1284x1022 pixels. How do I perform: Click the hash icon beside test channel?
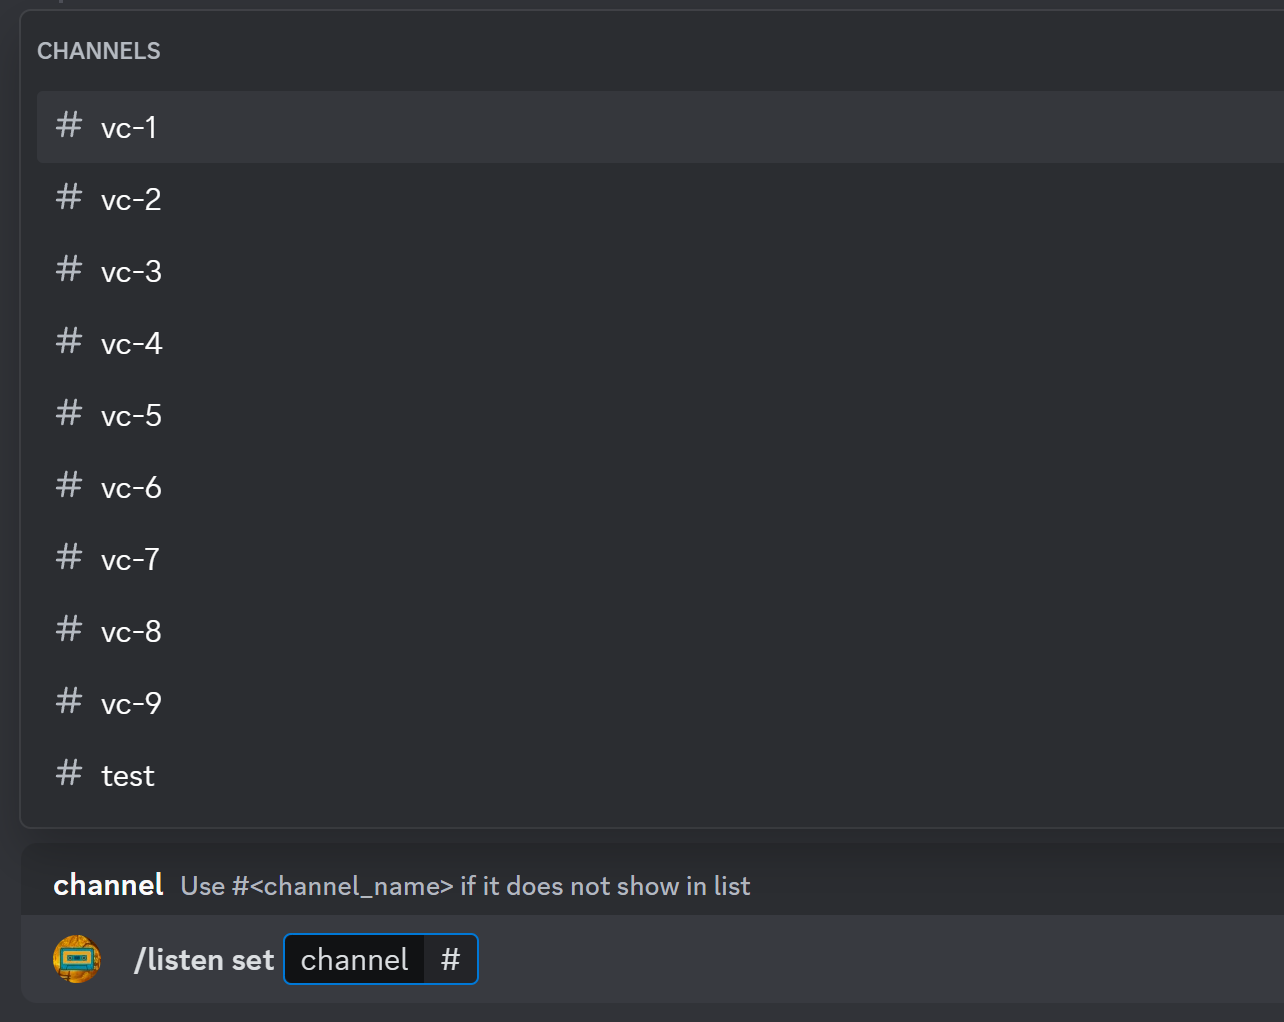[69, 774]
